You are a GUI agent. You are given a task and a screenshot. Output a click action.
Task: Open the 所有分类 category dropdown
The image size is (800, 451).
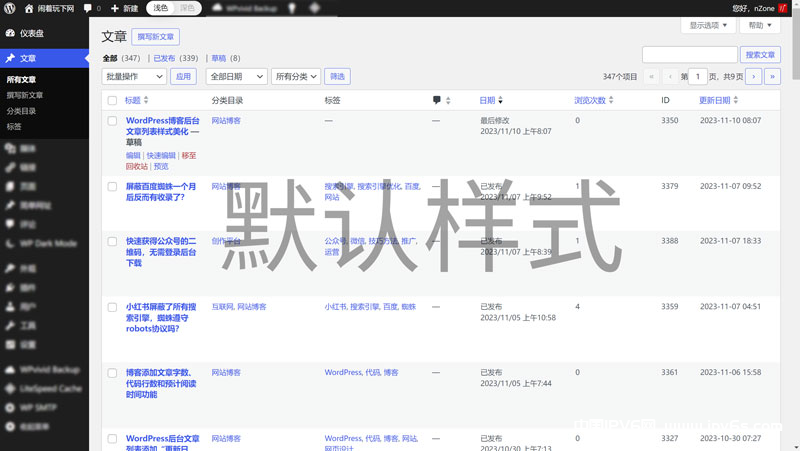pos(296,77)
